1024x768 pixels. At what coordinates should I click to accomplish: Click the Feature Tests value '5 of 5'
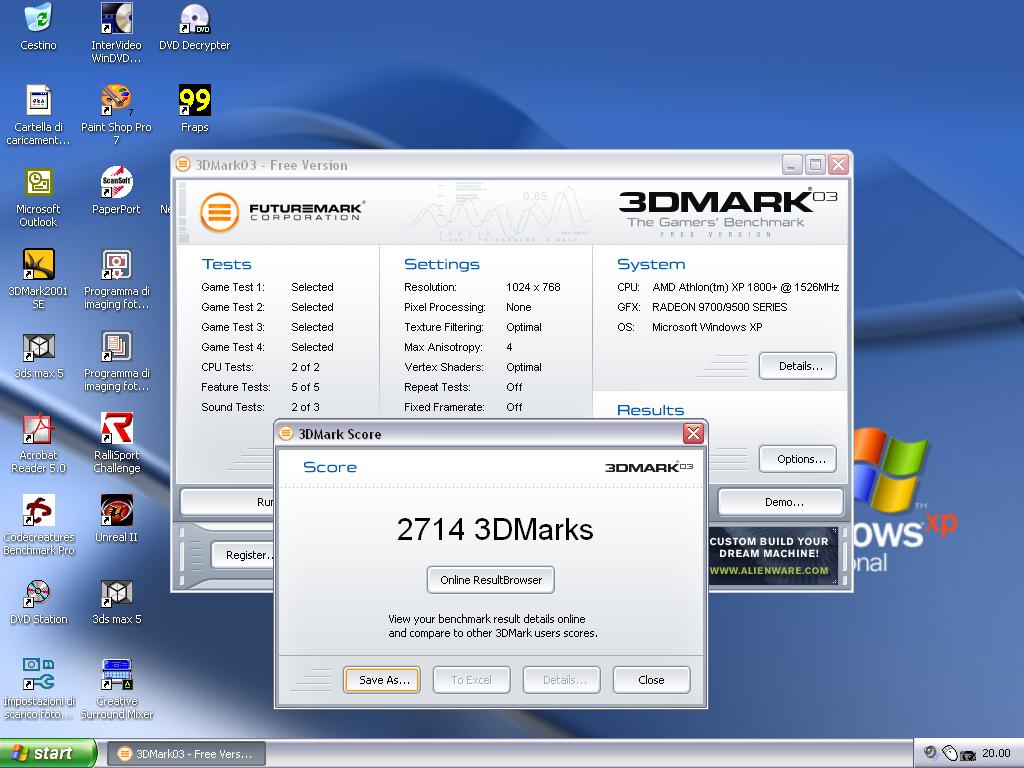pyautogui.click(x=305, y=387)
